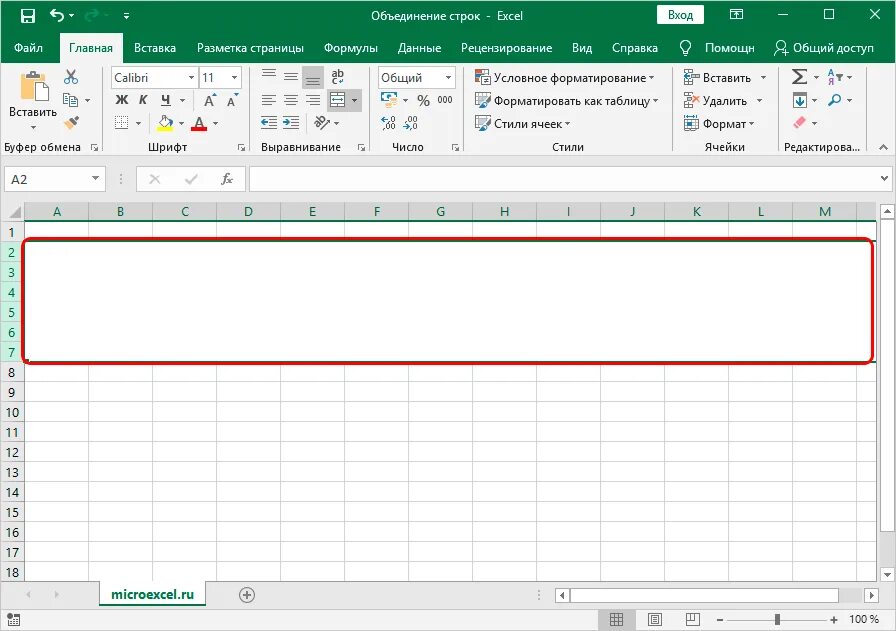
Task: Click Общий доступ share button
Action: pos(824,48)
